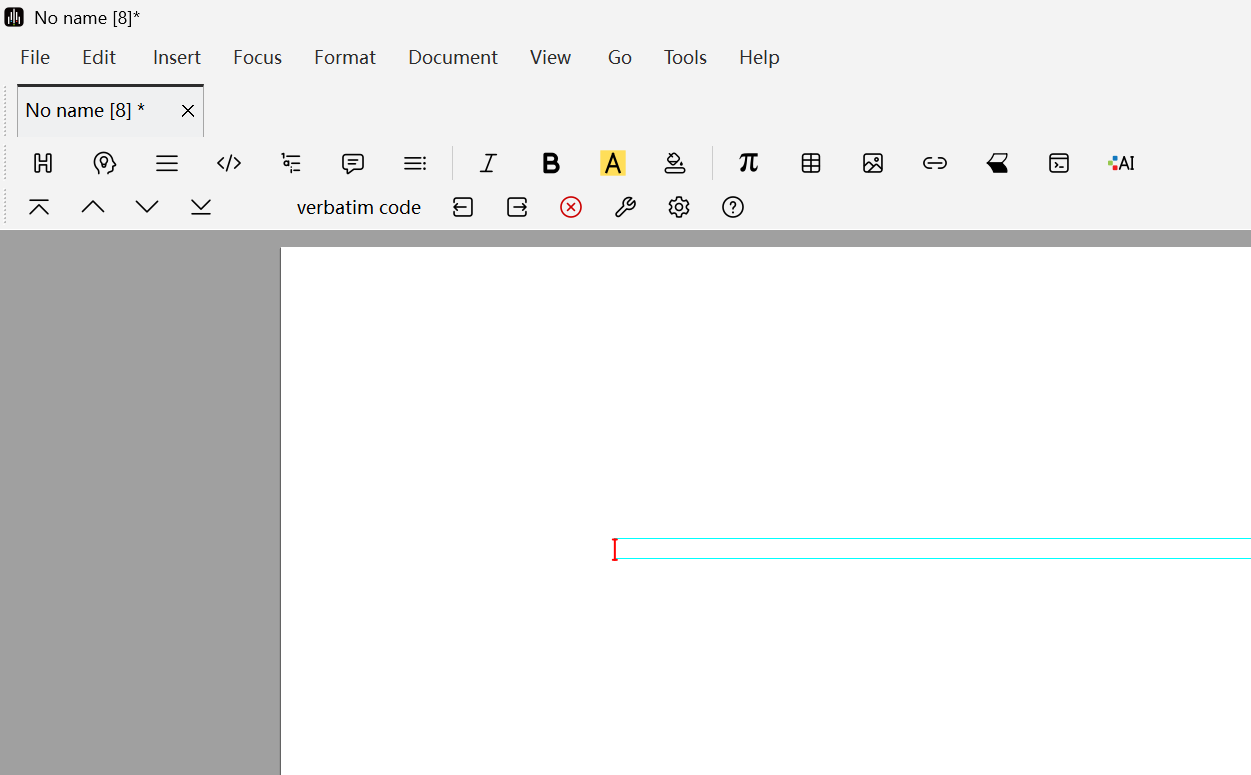Click the fill color bucket icon

click(x=675, y=163)
